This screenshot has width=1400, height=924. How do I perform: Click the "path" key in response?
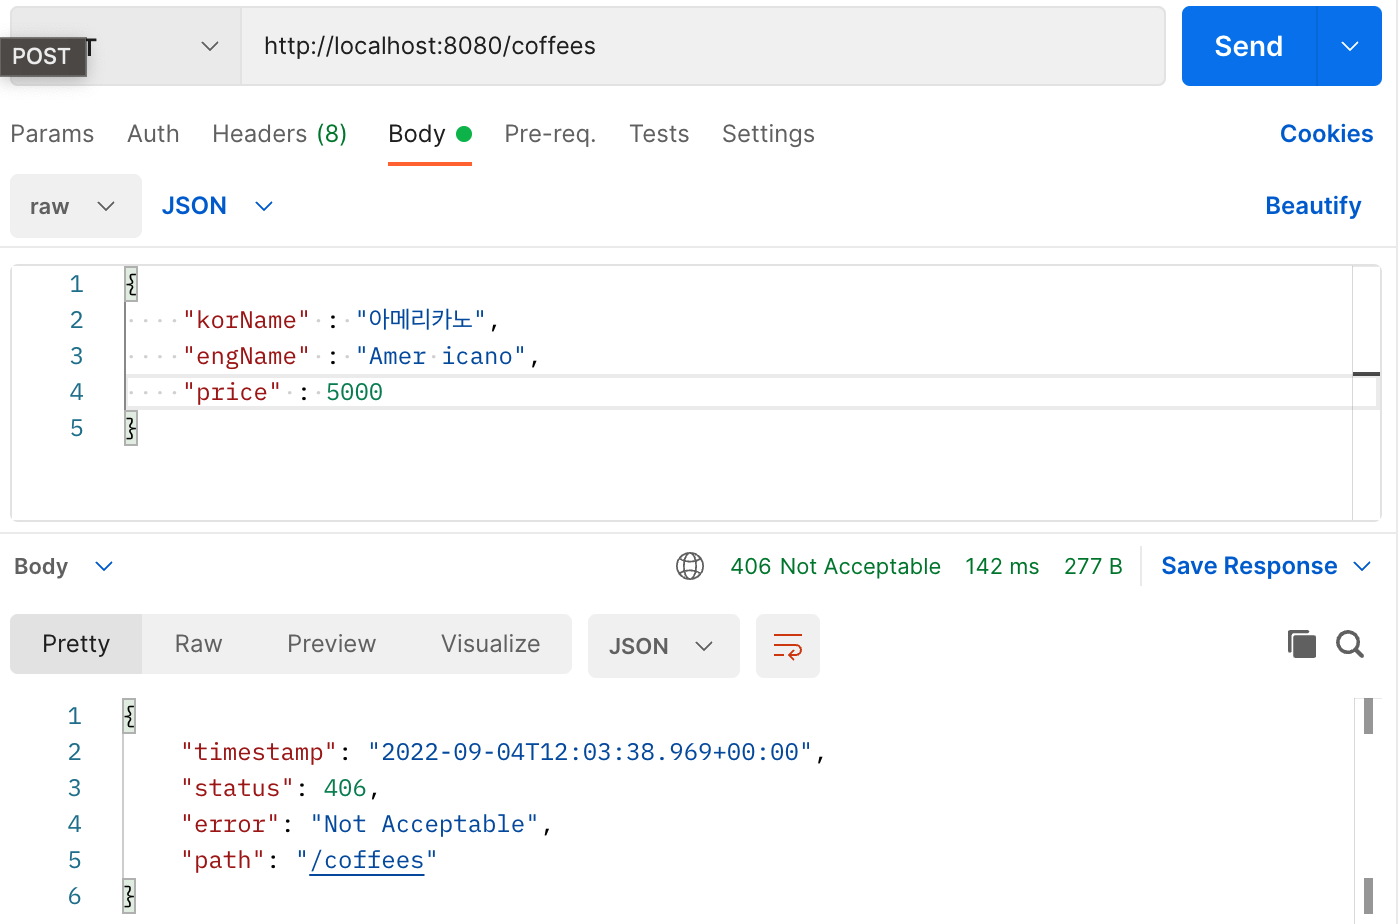(224, 860)
